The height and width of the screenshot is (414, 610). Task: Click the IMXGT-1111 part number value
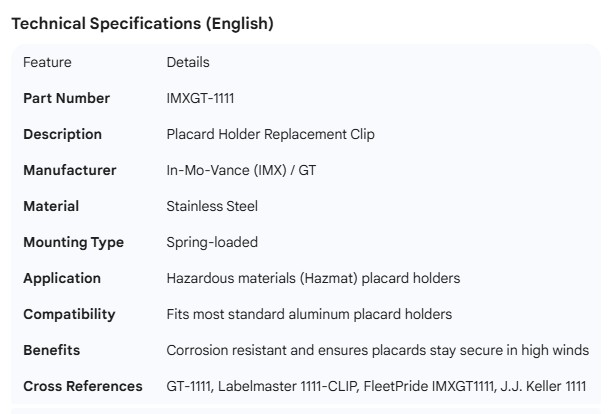pos(201,98)
